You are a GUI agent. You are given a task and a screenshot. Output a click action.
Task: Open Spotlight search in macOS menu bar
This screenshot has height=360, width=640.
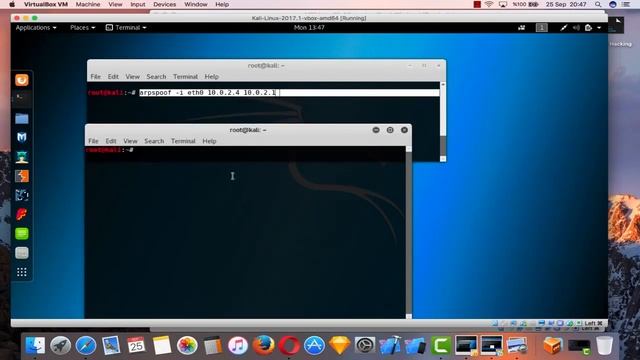click(x=598, y=4)
